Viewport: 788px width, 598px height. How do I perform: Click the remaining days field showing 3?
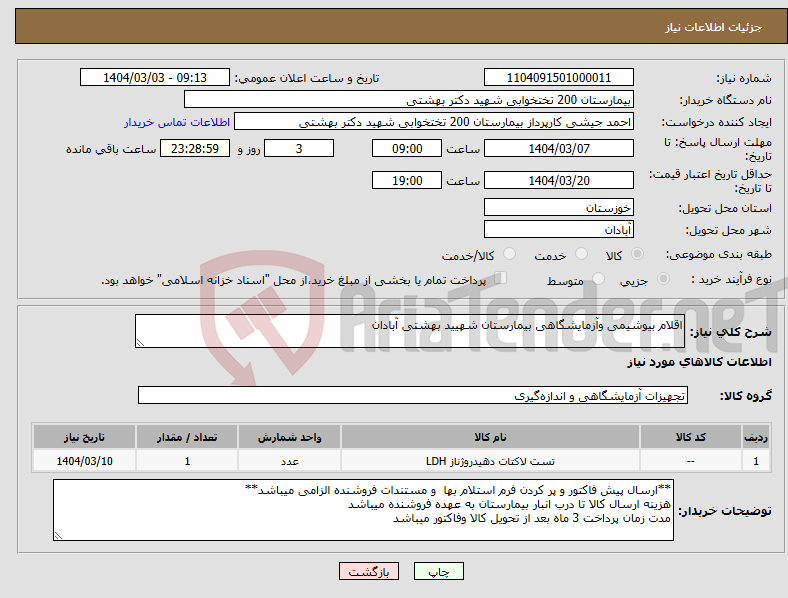coord(299,148)
